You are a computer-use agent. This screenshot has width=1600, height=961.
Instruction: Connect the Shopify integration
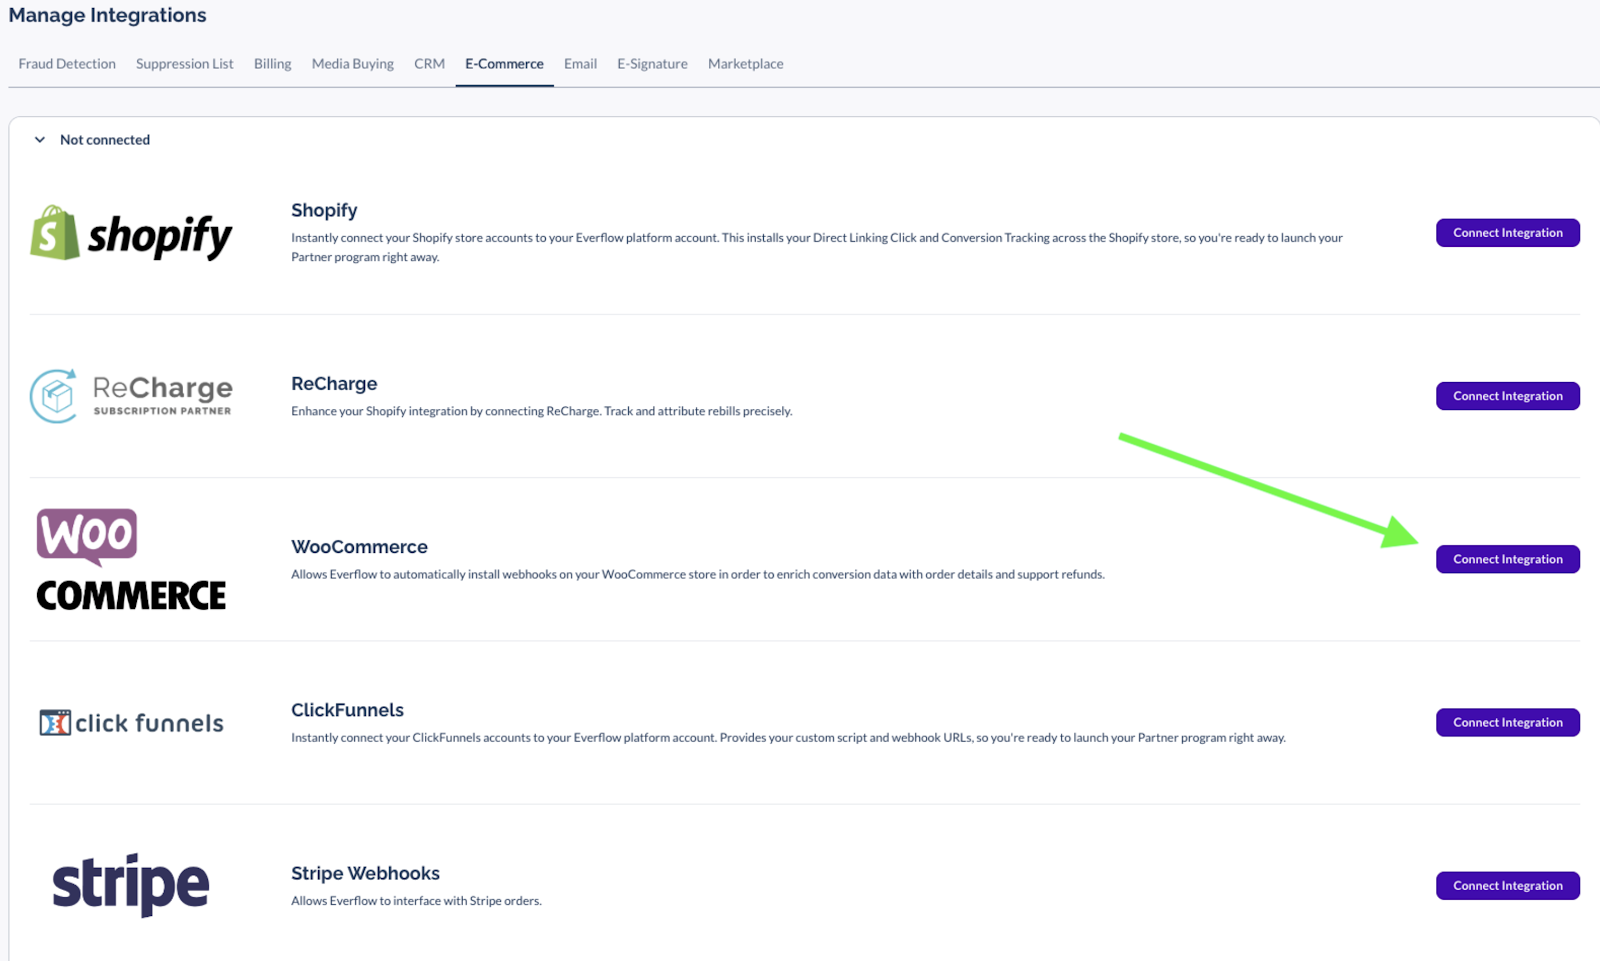click(x=1508, y=233)
